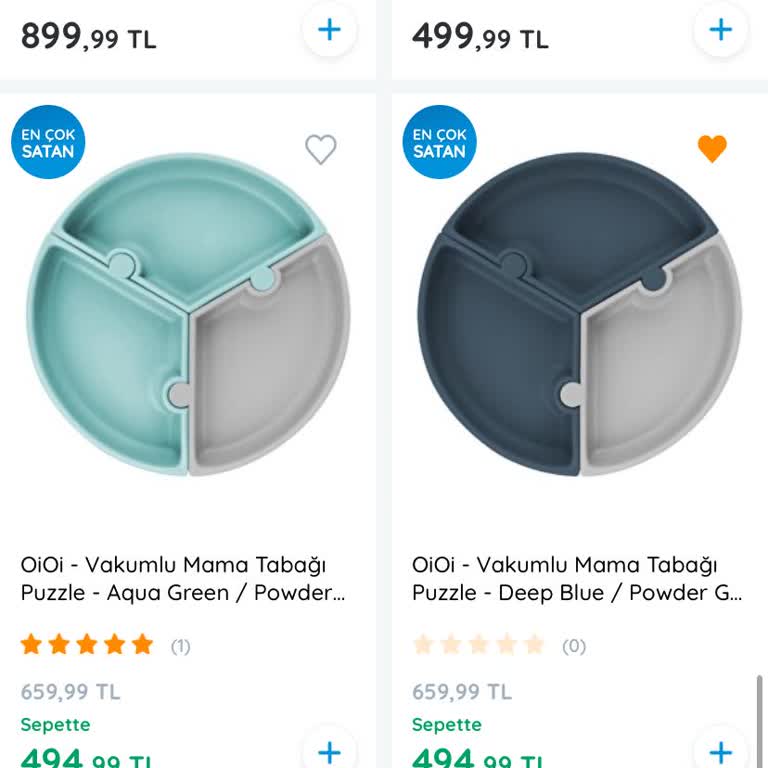Image resolution: width=768 pixels, height=768 pixels.
Task: View the empty star rating of Deep Blue plate
Action: (478, 644)
